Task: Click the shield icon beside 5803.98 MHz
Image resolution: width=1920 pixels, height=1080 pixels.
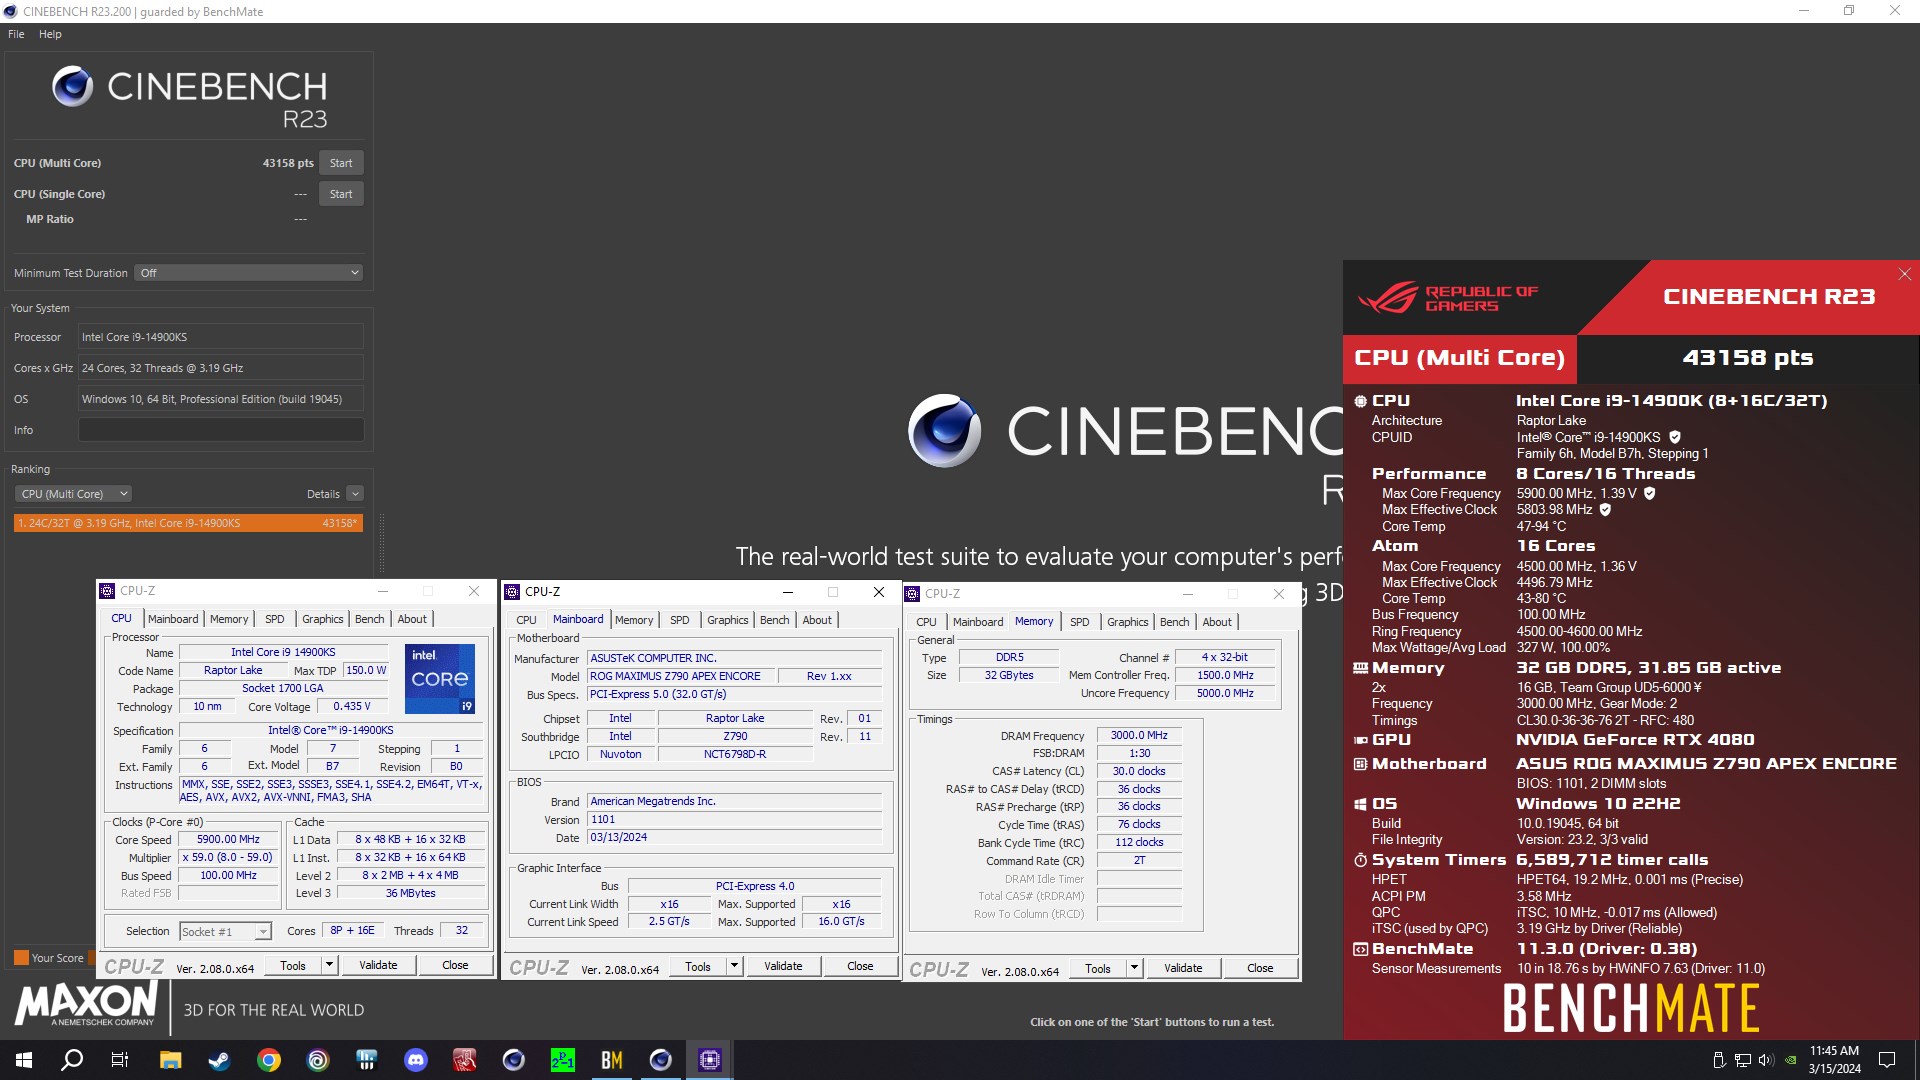Action: pyautogui.click(x=1605, y=510)
